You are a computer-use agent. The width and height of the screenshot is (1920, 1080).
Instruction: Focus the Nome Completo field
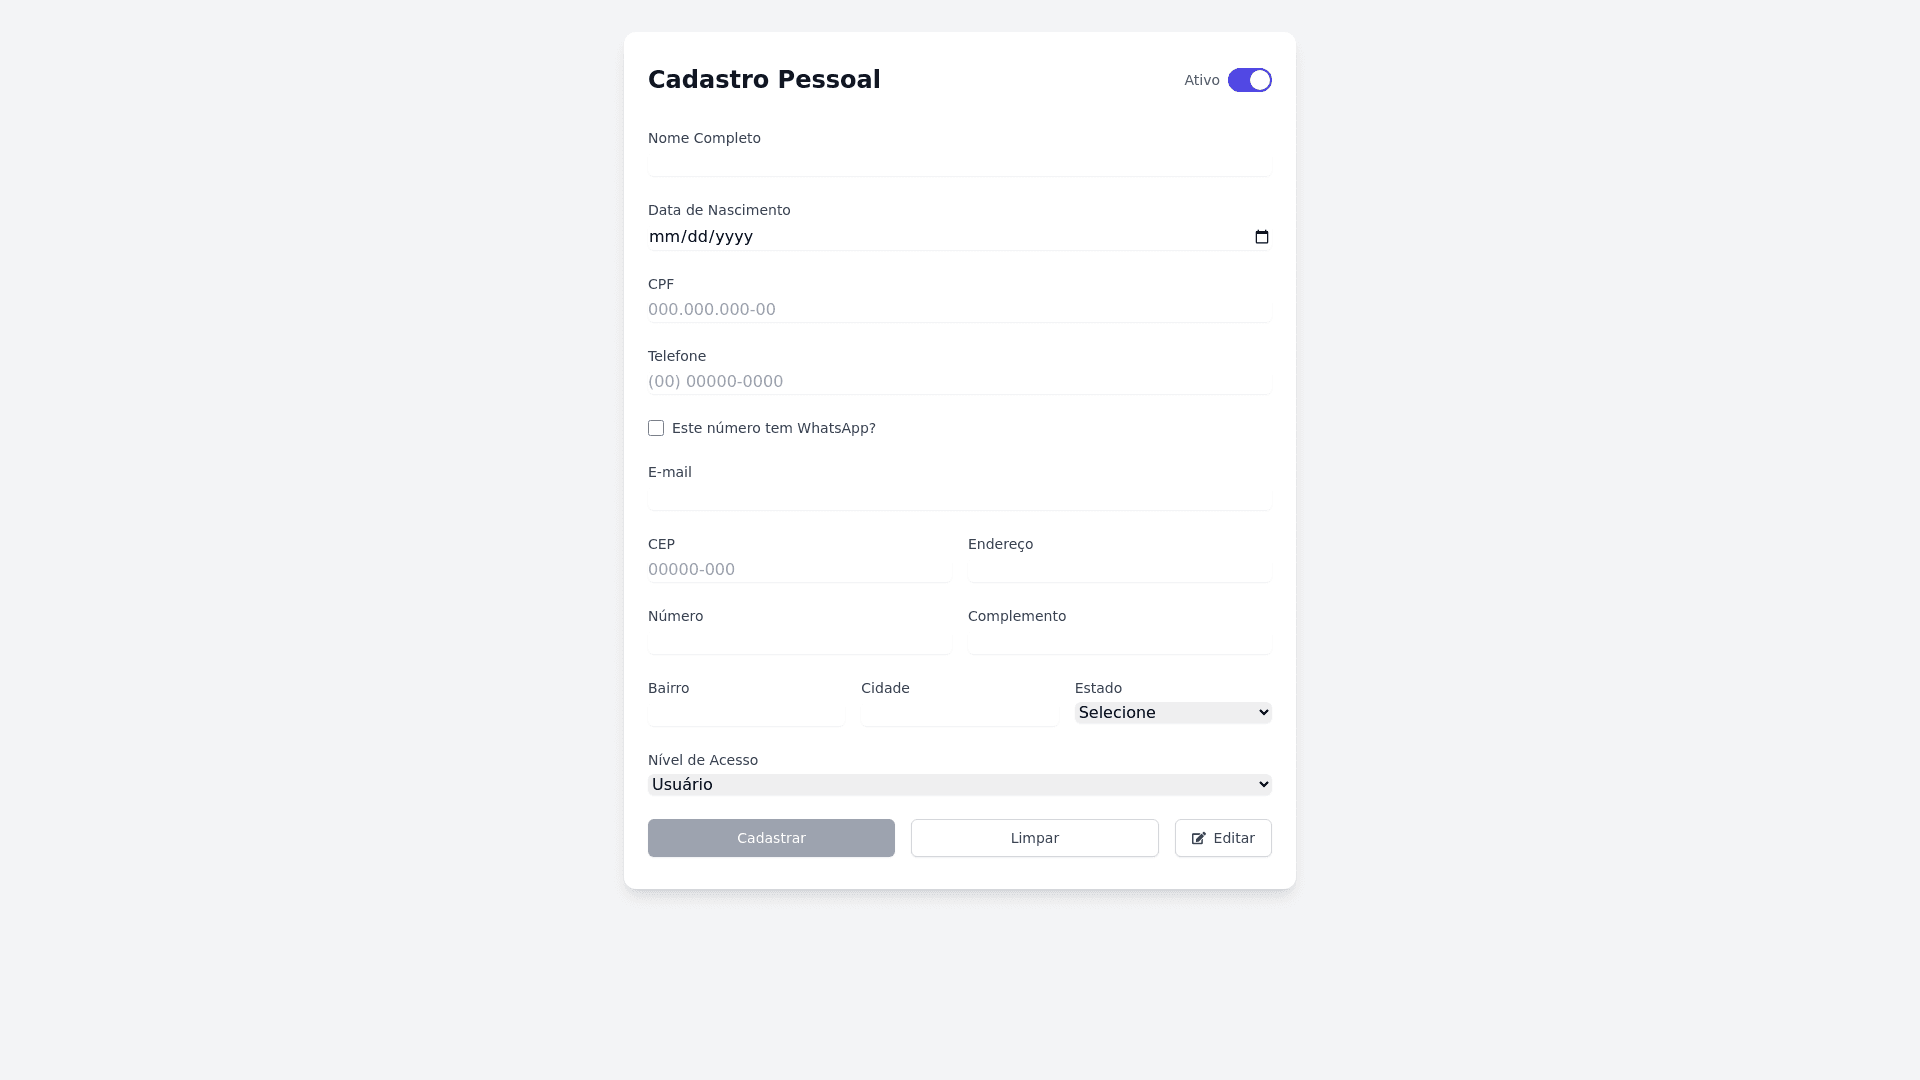pyautogui.click(x=959, y=163)
